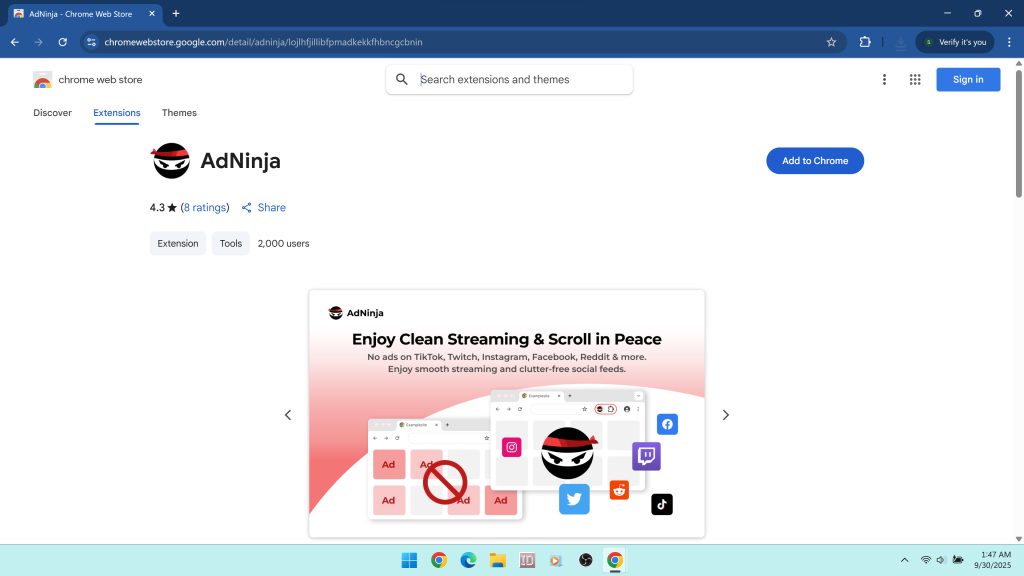Screen dimensions: 1024x576
Task: Switch to the Discover tab
Action: click(x=52, y=113)
